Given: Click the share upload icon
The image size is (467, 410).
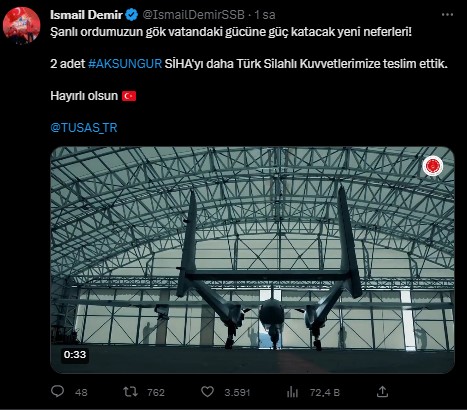Looking at the screenshot, I should 382,392.
